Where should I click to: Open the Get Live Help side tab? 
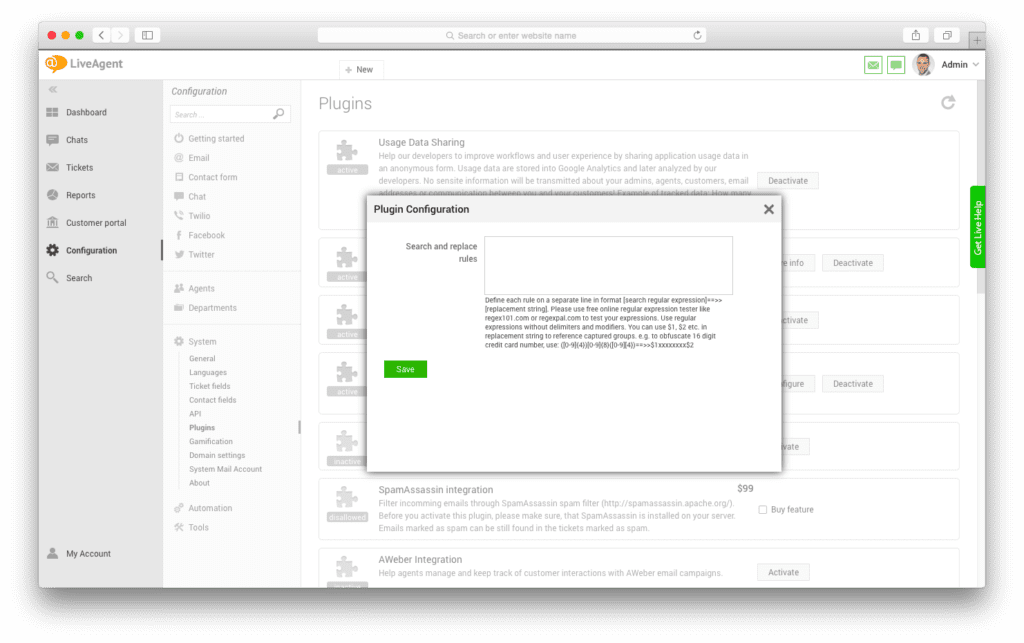[x=978, y=227]
